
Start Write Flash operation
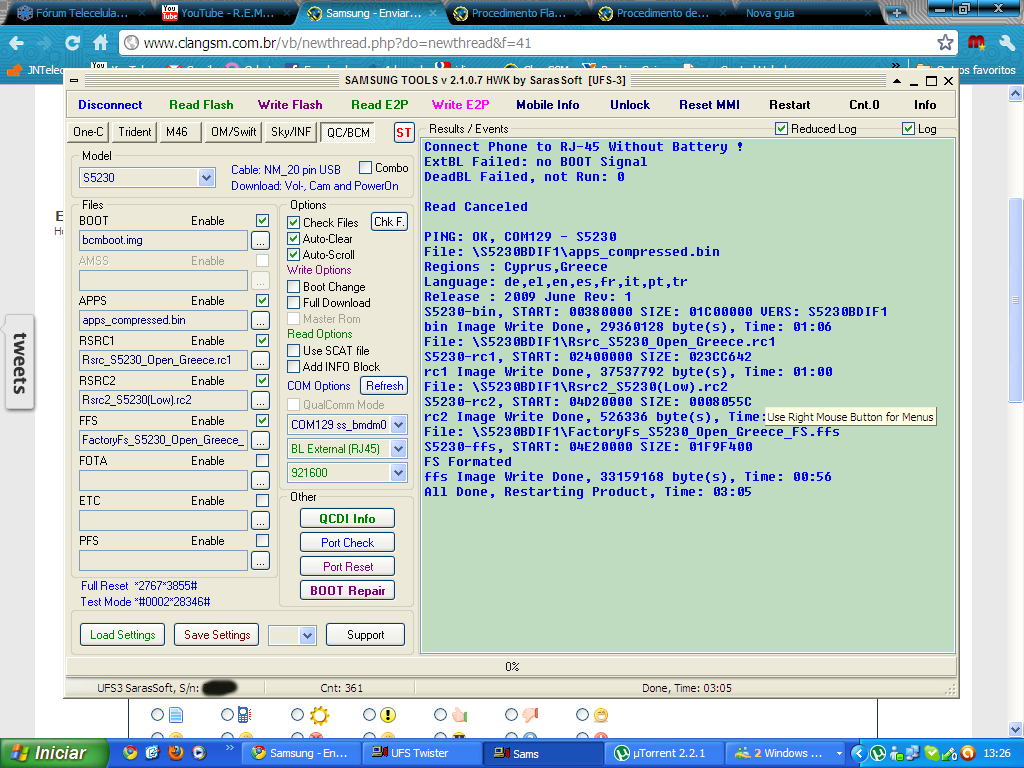pos(290,104)
